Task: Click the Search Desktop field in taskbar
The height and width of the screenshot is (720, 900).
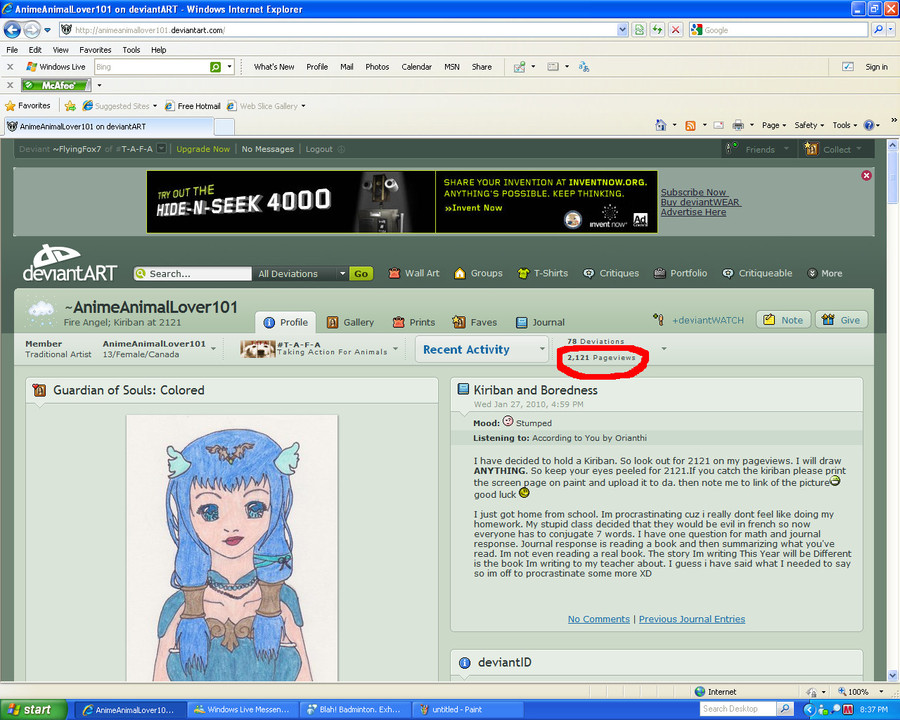Action: pyautogui.click(x=738, y=709)
